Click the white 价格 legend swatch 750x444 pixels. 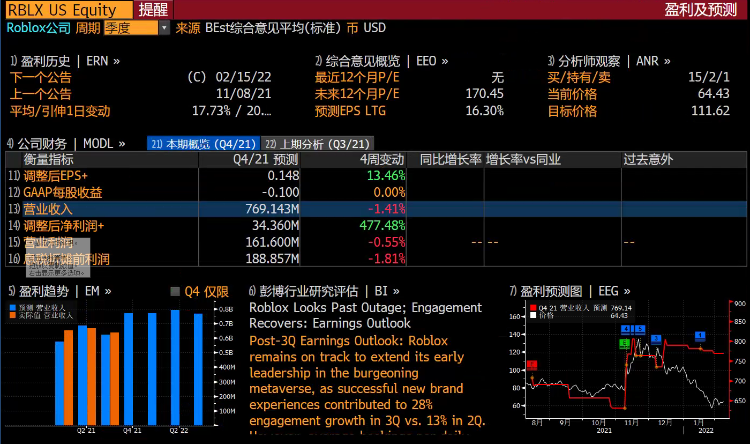pyautogui.click(x=533, y=315)
